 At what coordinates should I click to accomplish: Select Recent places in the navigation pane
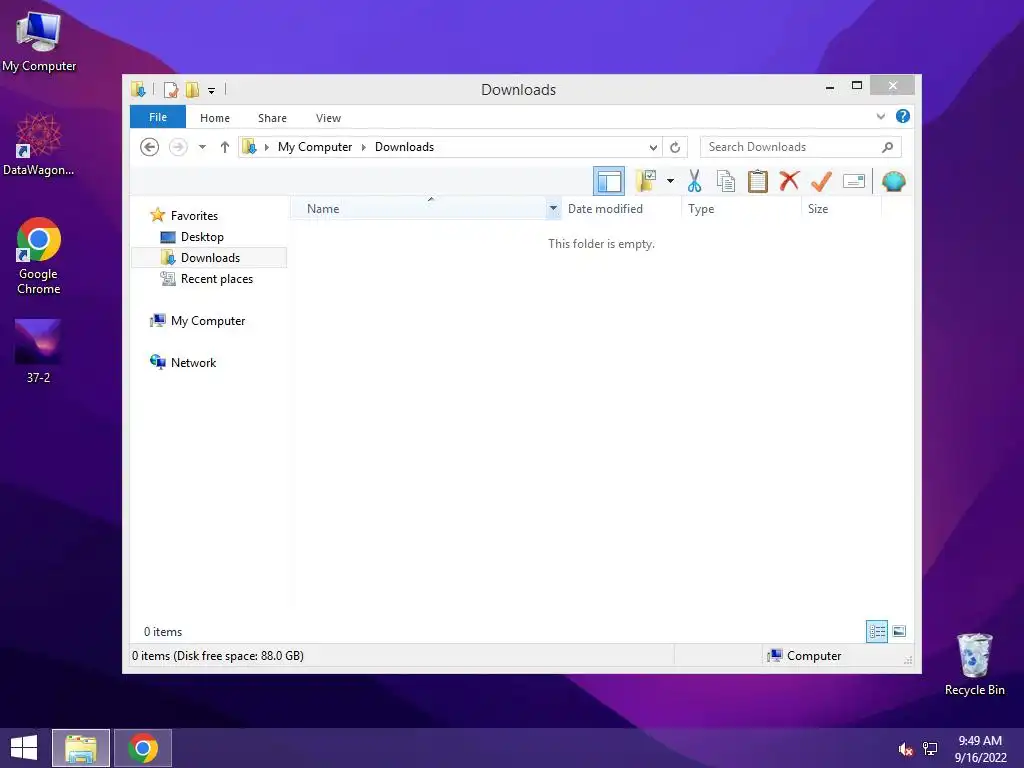click(216, 279)
